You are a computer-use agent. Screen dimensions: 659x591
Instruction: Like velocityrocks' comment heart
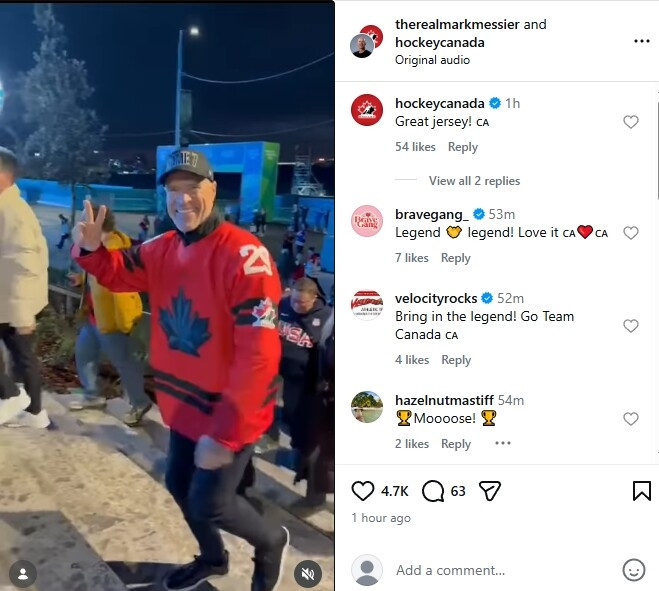pyautogui.click(x=631, y=326)
